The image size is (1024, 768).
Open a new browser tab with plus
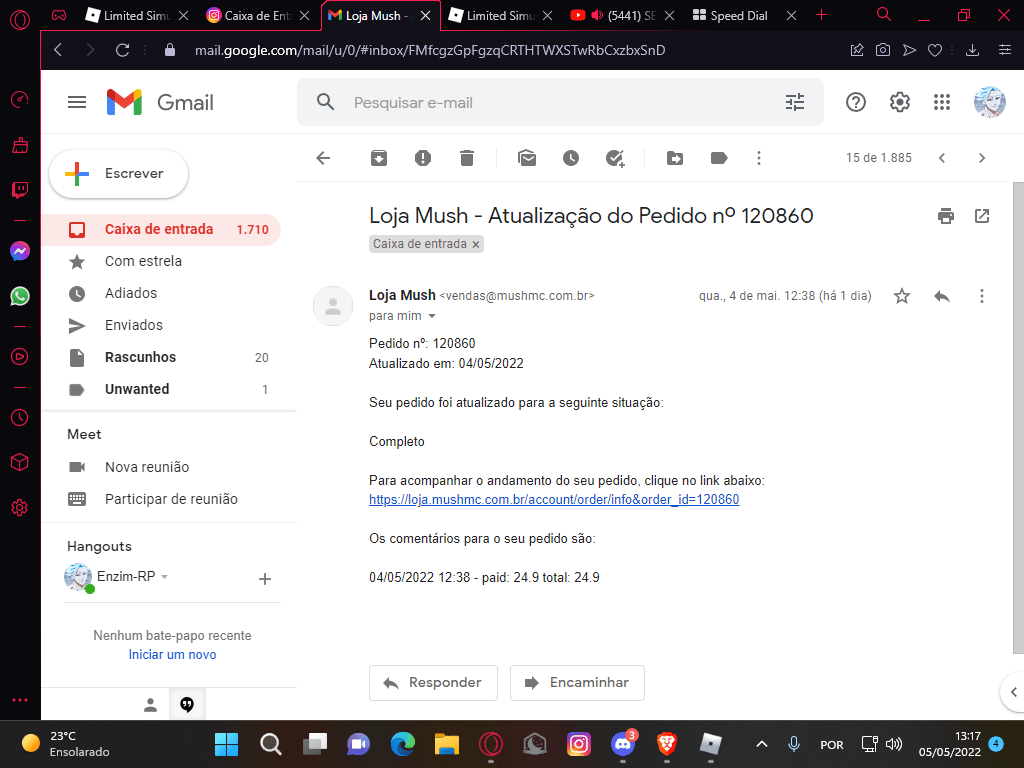click(x=822, y=15)
